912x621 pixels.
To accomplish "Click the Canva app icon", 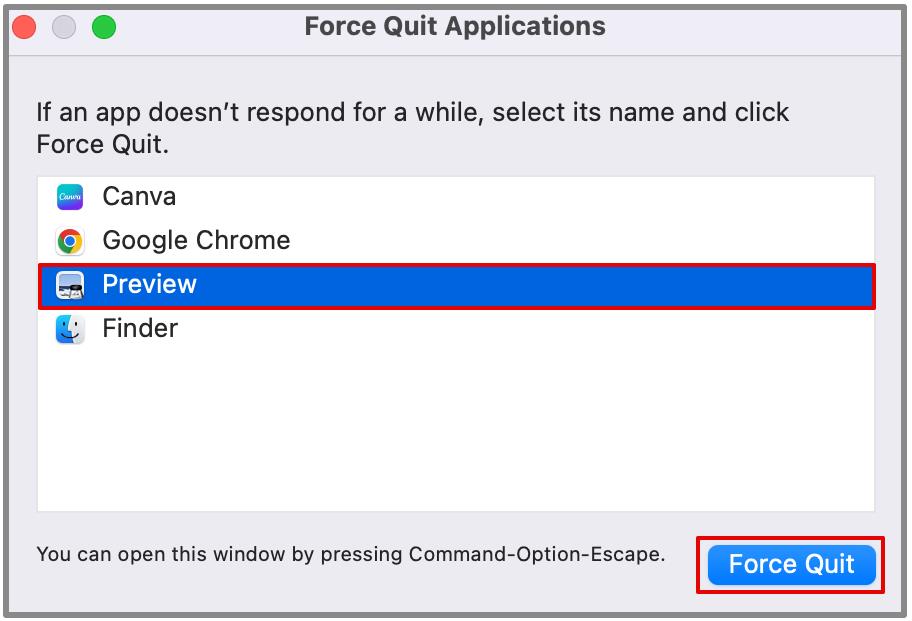I will pos(70,197).
